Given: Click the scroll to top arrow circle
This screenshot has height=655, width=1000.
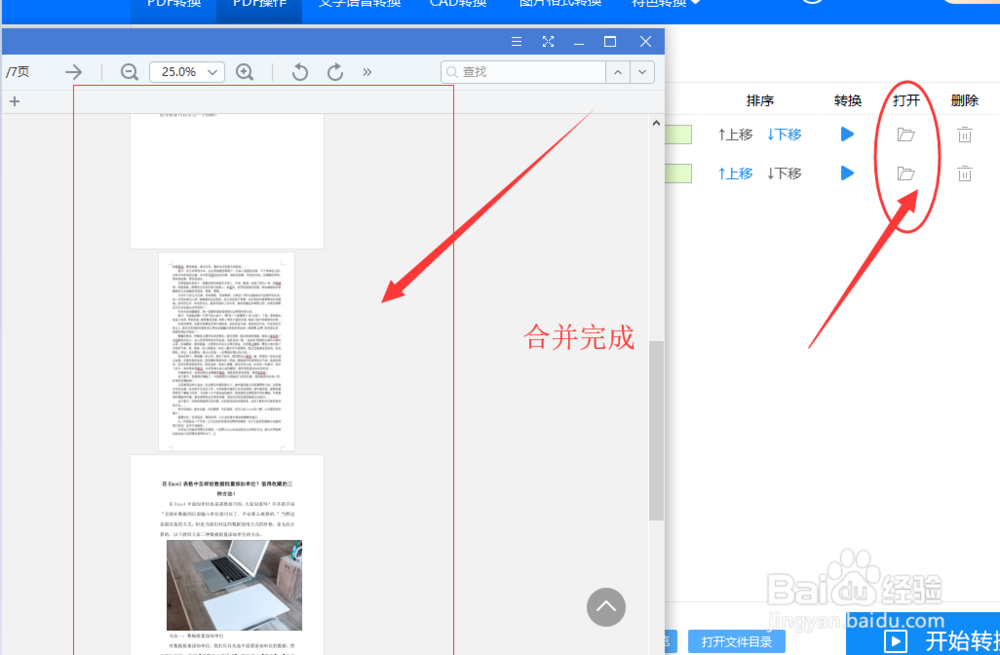Looking at the screenshot, I should 606,607.
